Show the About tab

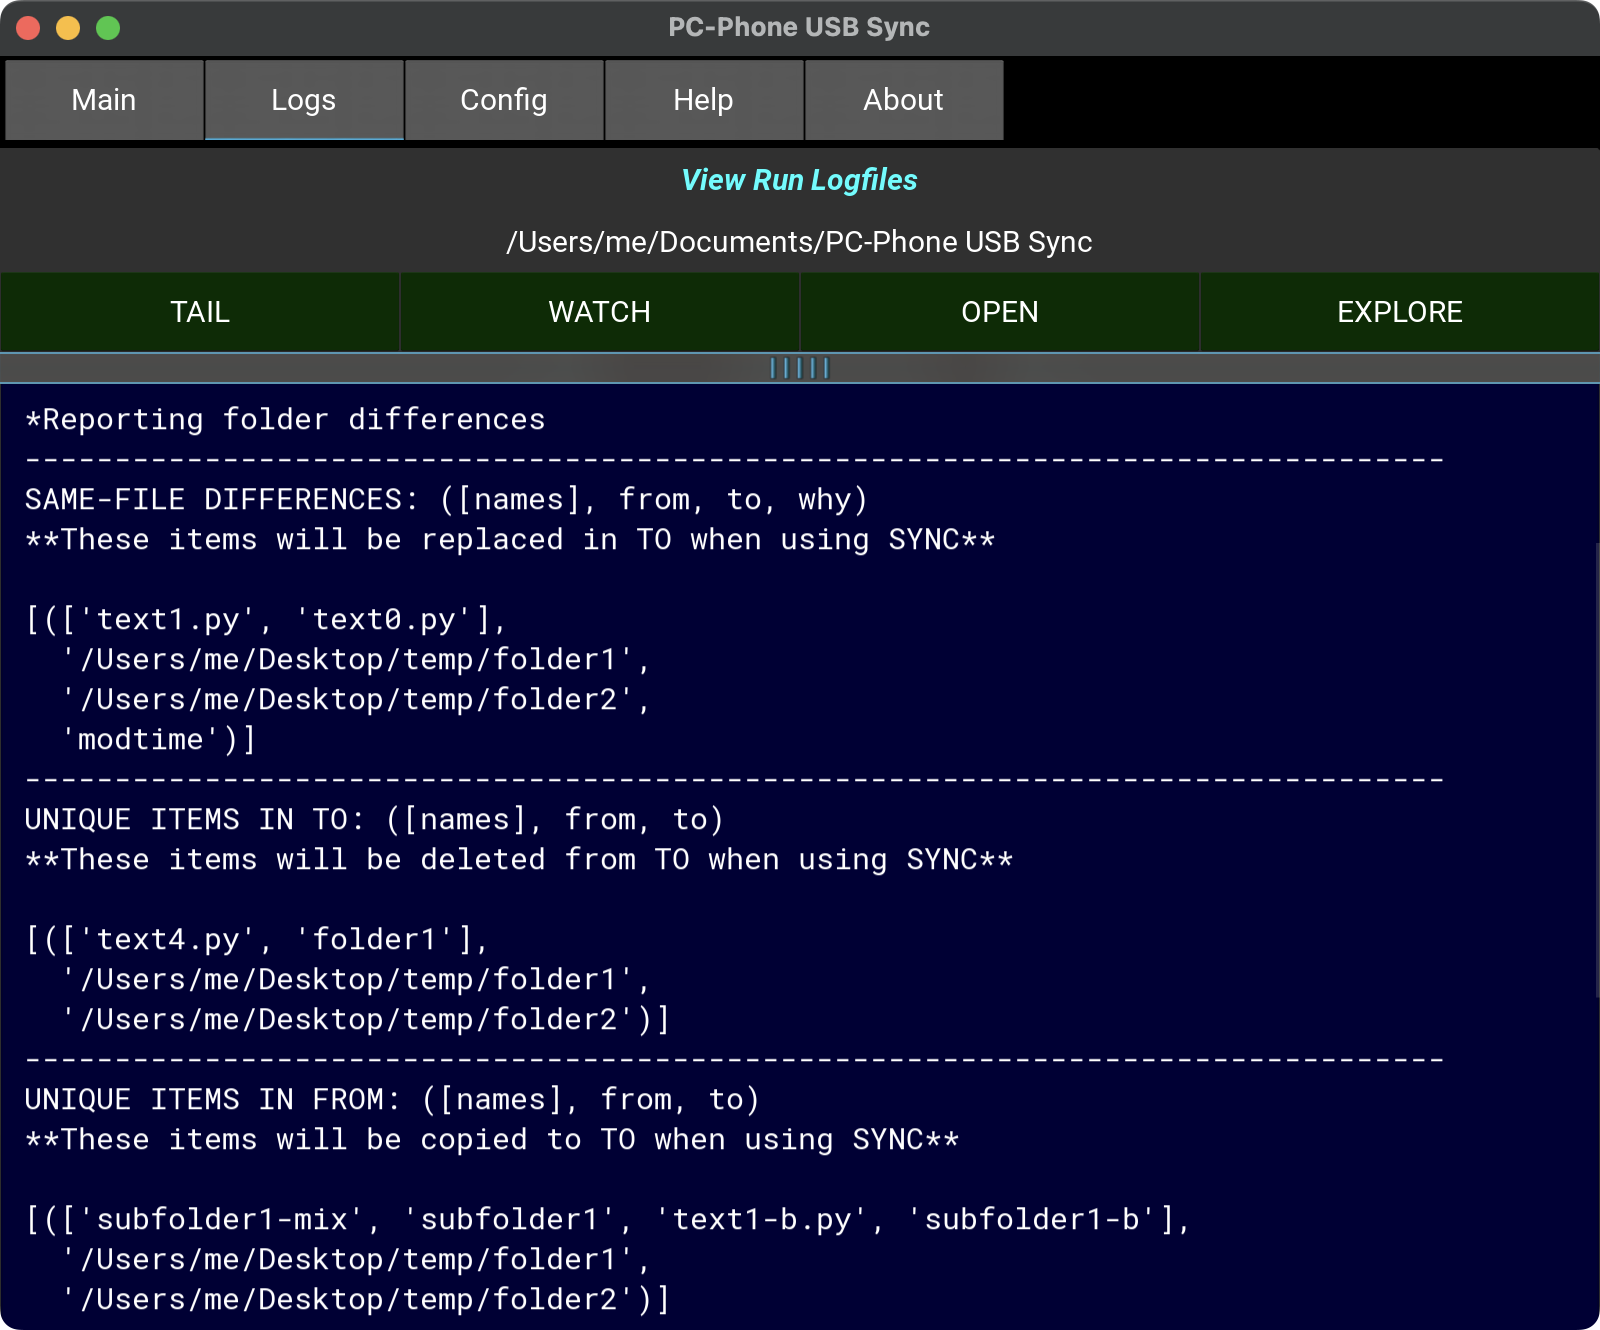903,100
